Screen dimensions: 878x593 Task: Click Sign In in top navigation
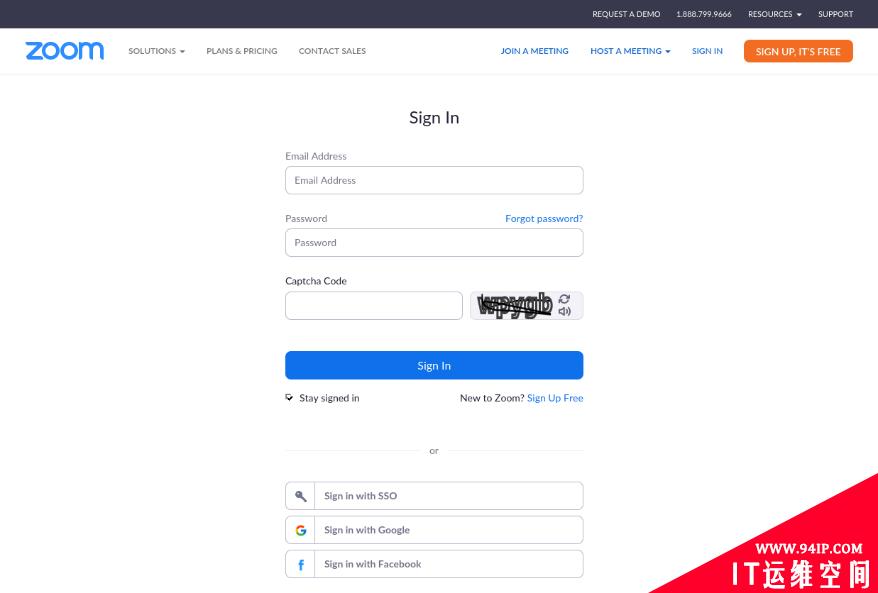(x=707, y=51)
